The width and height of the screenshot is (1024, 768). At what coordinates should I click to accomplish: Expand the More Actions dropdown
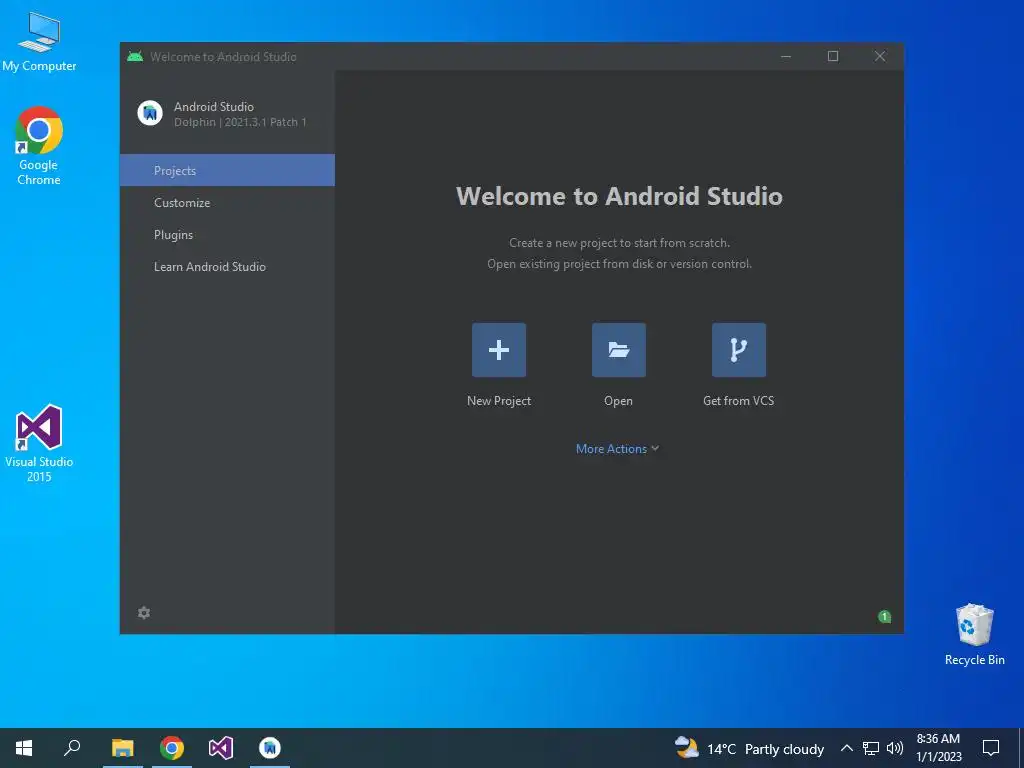click(x=617, y=449)
